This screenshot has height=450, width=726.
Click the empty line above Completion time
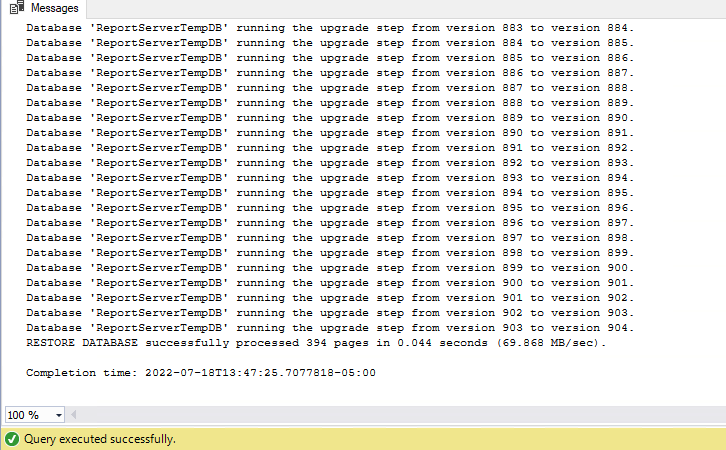coord(300,358)
